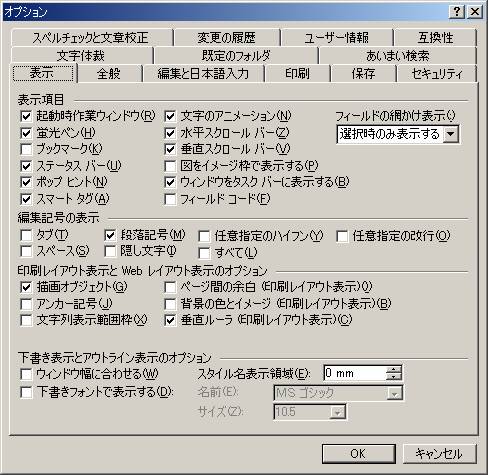This screenshot has width=488, height=475.
Task: Increase スタイル名表示領域 with up spinner arrow
Action: pos(394,369)
